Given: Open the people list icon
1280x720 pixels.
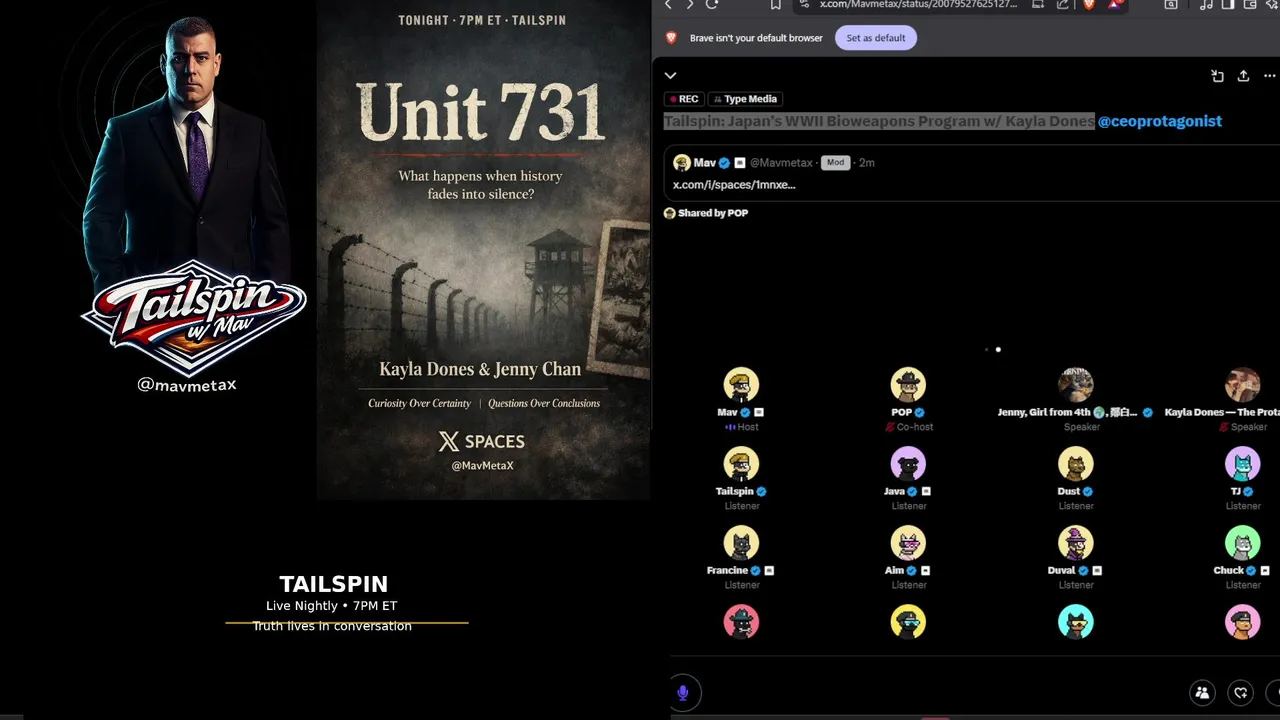Looking at the screenshot, I should tap(1202, 692).
